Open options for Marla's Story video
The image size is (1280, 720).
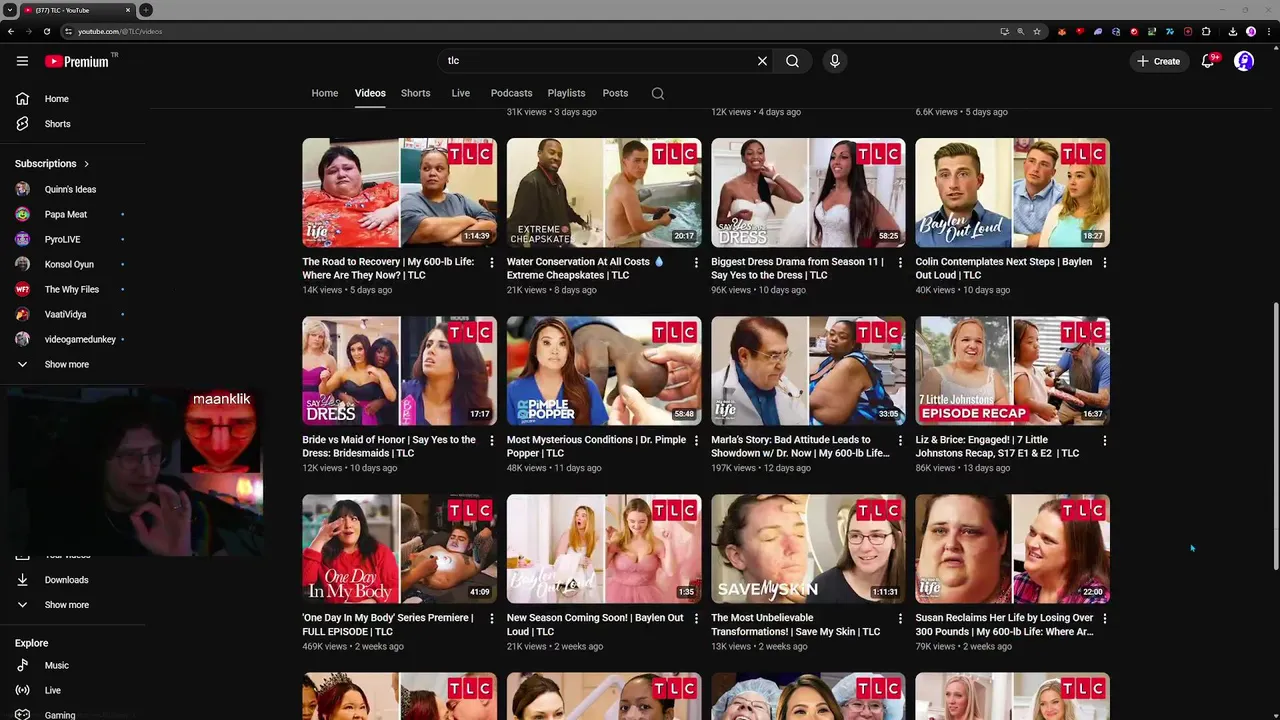[x=900, y=440]
